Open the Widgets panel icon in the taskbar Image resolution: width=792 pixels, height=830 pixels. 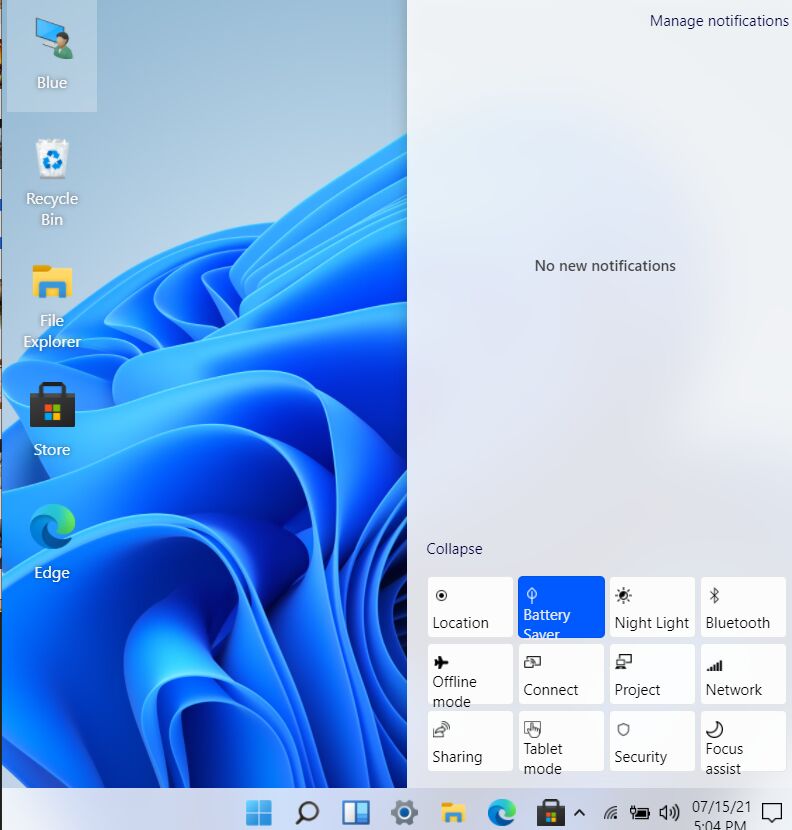[x=356, y=811]
